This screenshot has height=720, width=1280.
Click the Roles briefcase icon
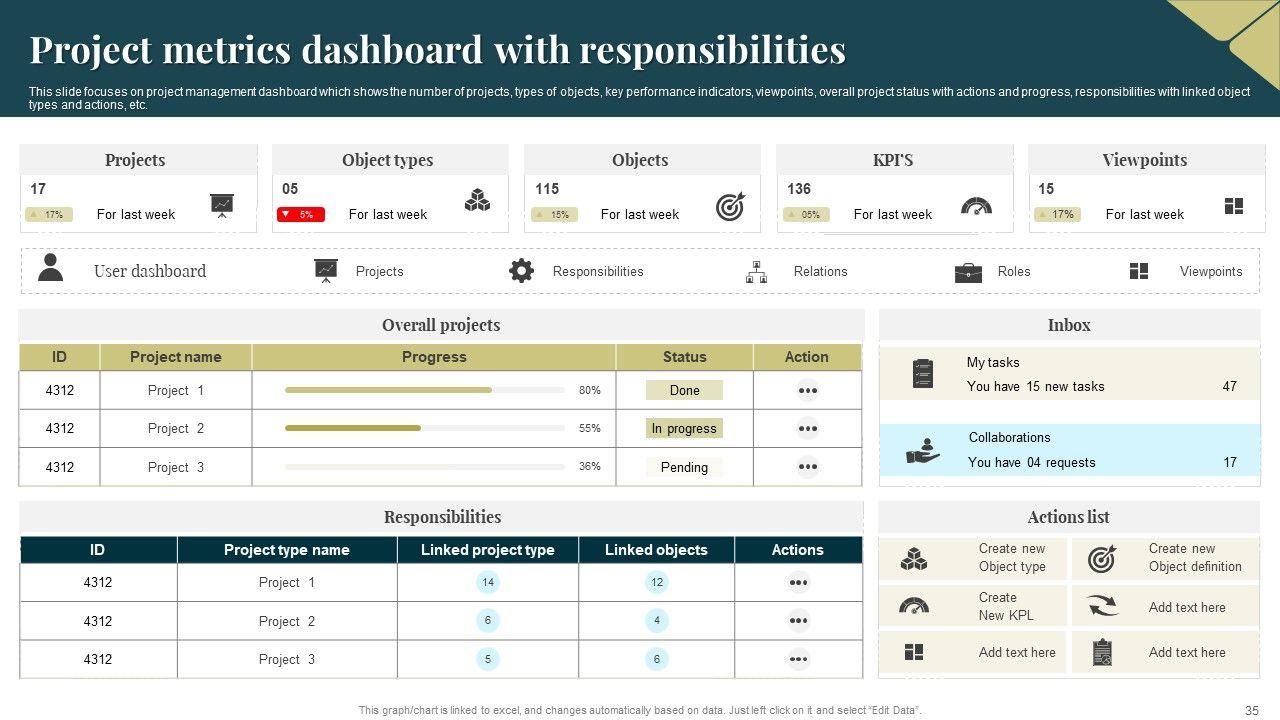coord(968,272)
